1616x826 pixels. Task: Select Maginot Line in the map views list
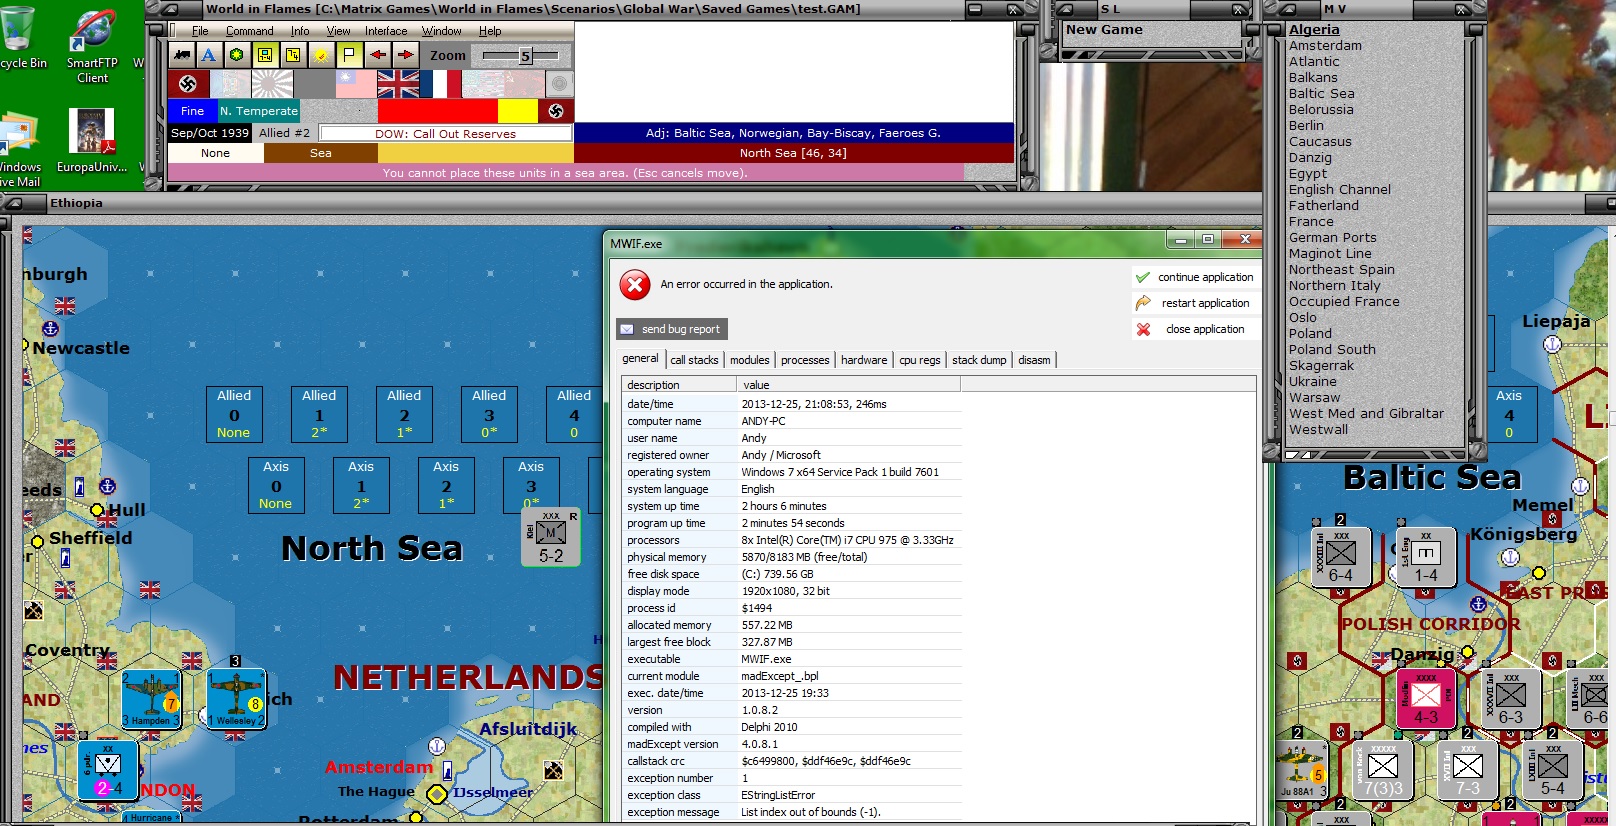coord(1330,254)
